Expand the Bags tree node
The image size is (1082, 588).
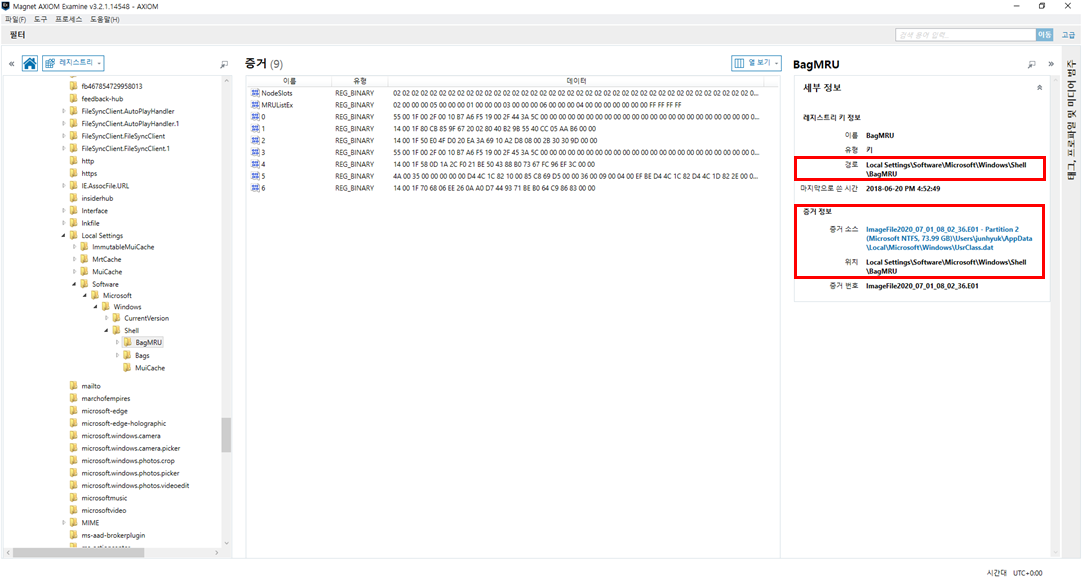coord(117,355)
